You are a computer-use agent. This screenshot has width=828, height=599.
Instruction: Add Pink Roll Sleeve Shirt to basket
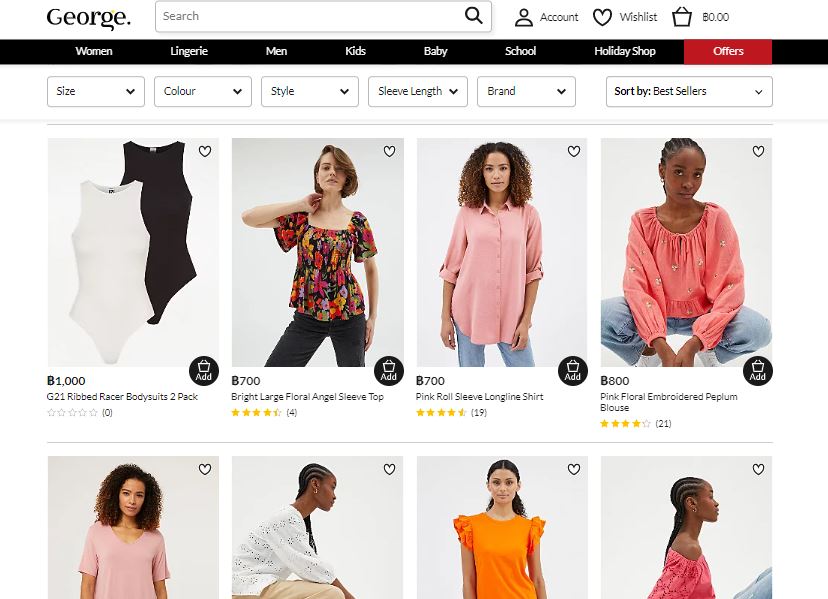click(573, 370)
